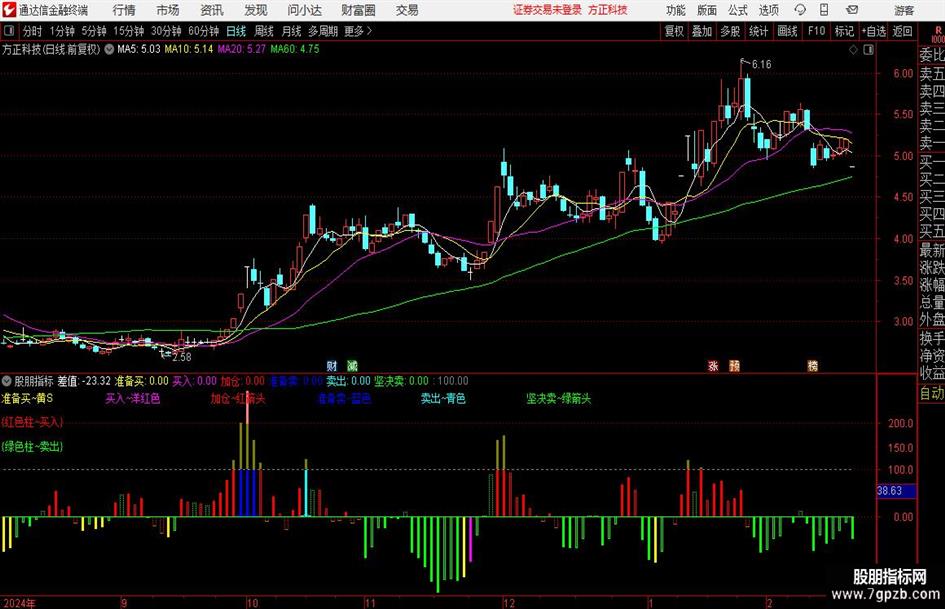Open the F10 company info button
The image size is (945, 609).
[816, 31]
